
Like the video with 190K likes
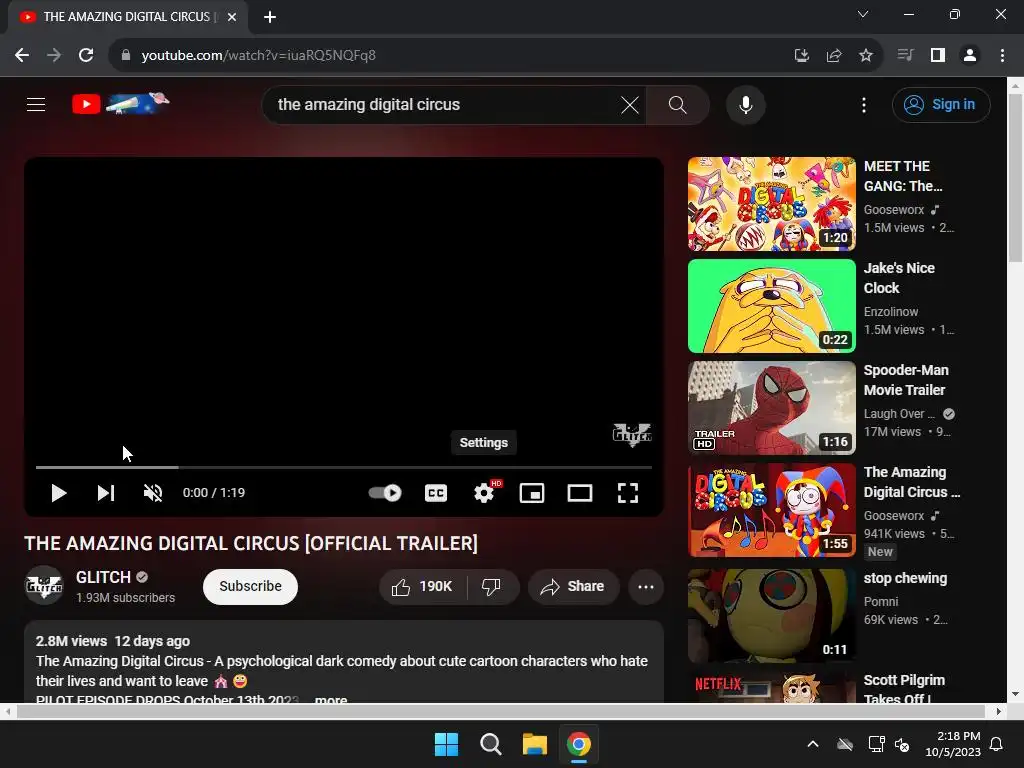point(423,586)
